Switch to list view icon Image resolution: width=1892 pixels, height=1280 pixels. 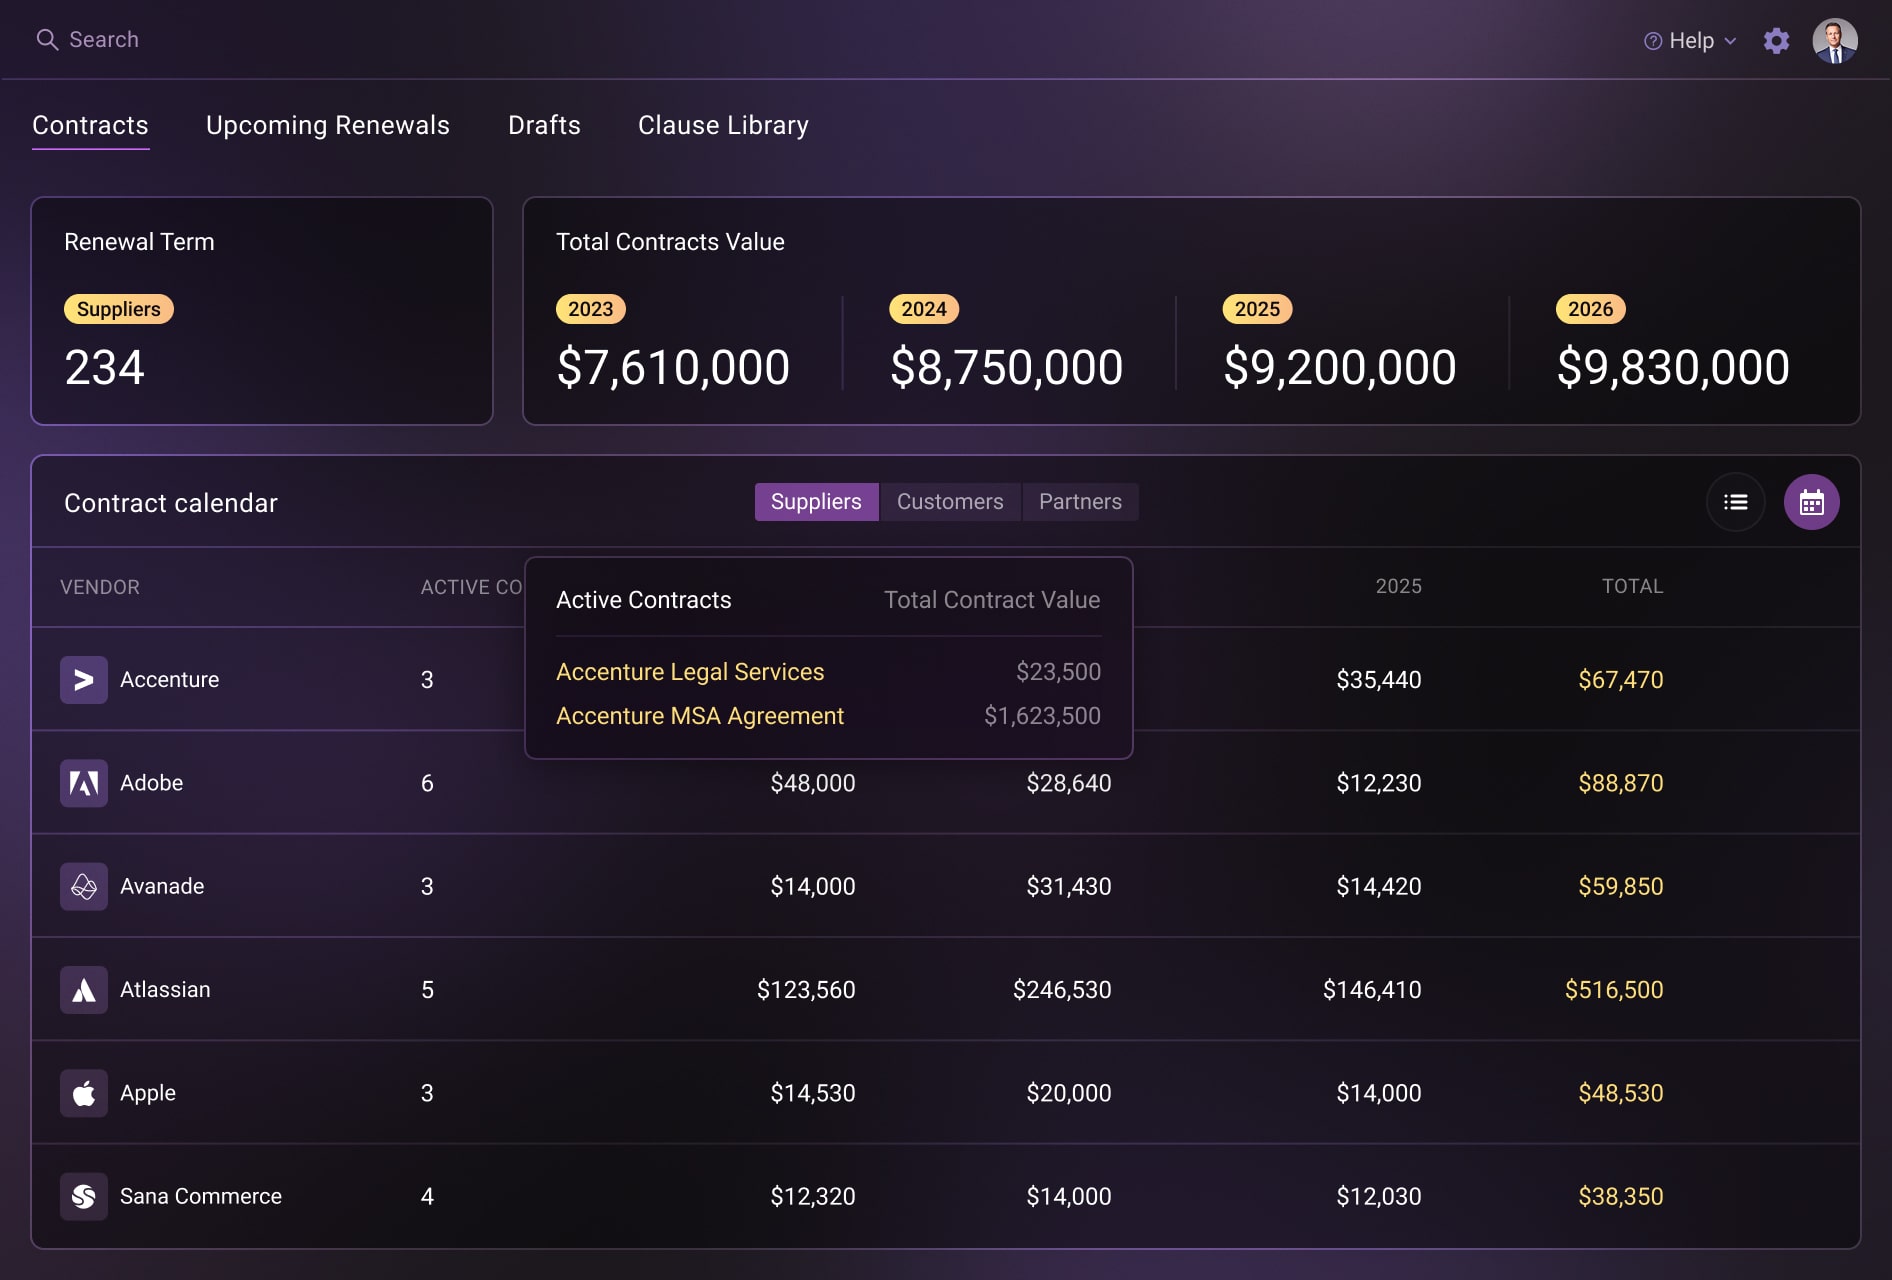coord(1735,502)
